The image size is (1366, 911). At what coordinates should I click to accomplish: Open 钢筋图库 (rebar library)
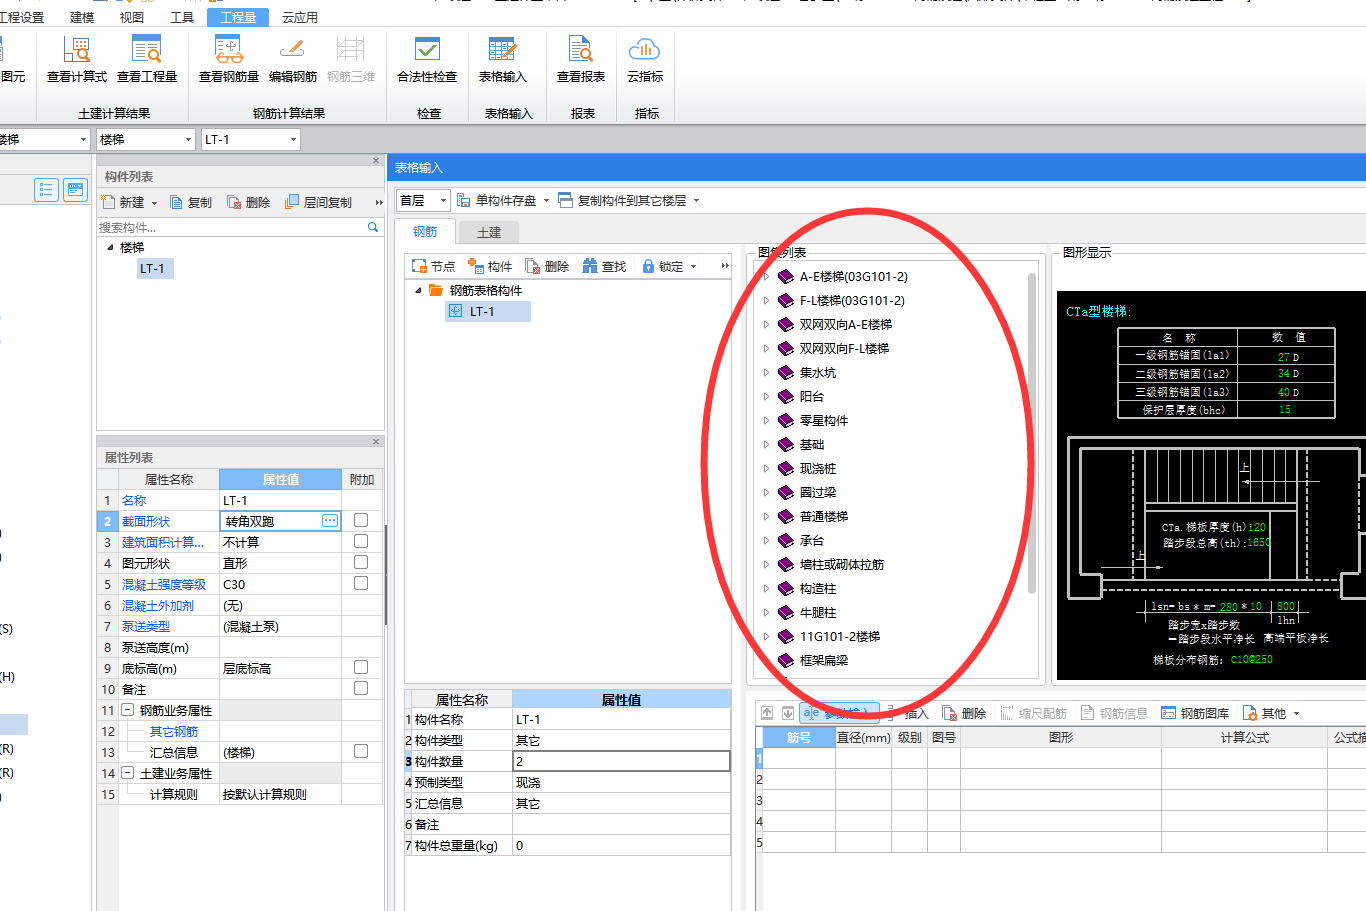1195,713
